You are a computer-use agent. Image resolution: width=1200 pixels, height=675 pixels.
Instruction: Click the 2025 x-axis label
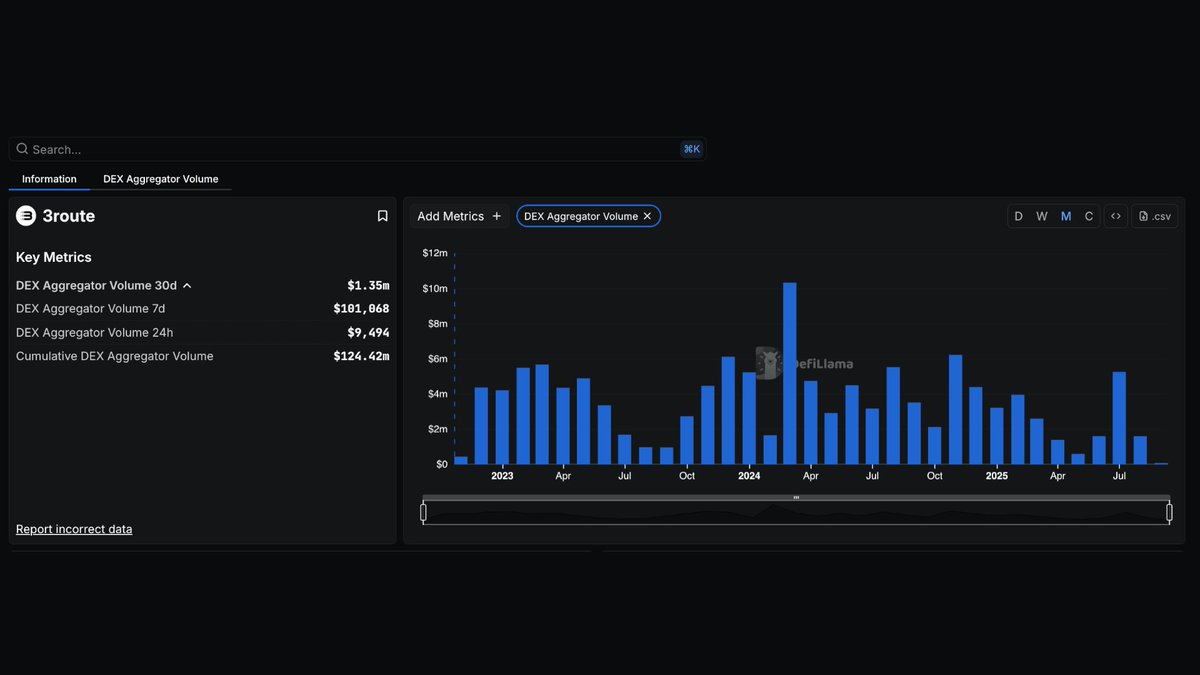[x=996, y=476]
